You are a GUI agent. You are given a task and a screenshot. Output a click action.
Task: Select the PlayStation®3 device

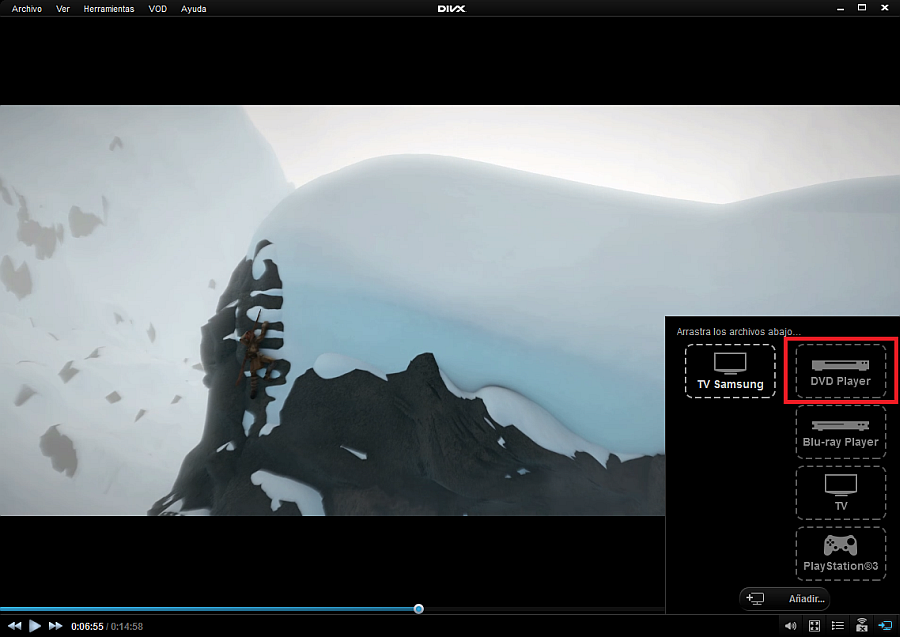pyautogui.click(x=840, y=554)
